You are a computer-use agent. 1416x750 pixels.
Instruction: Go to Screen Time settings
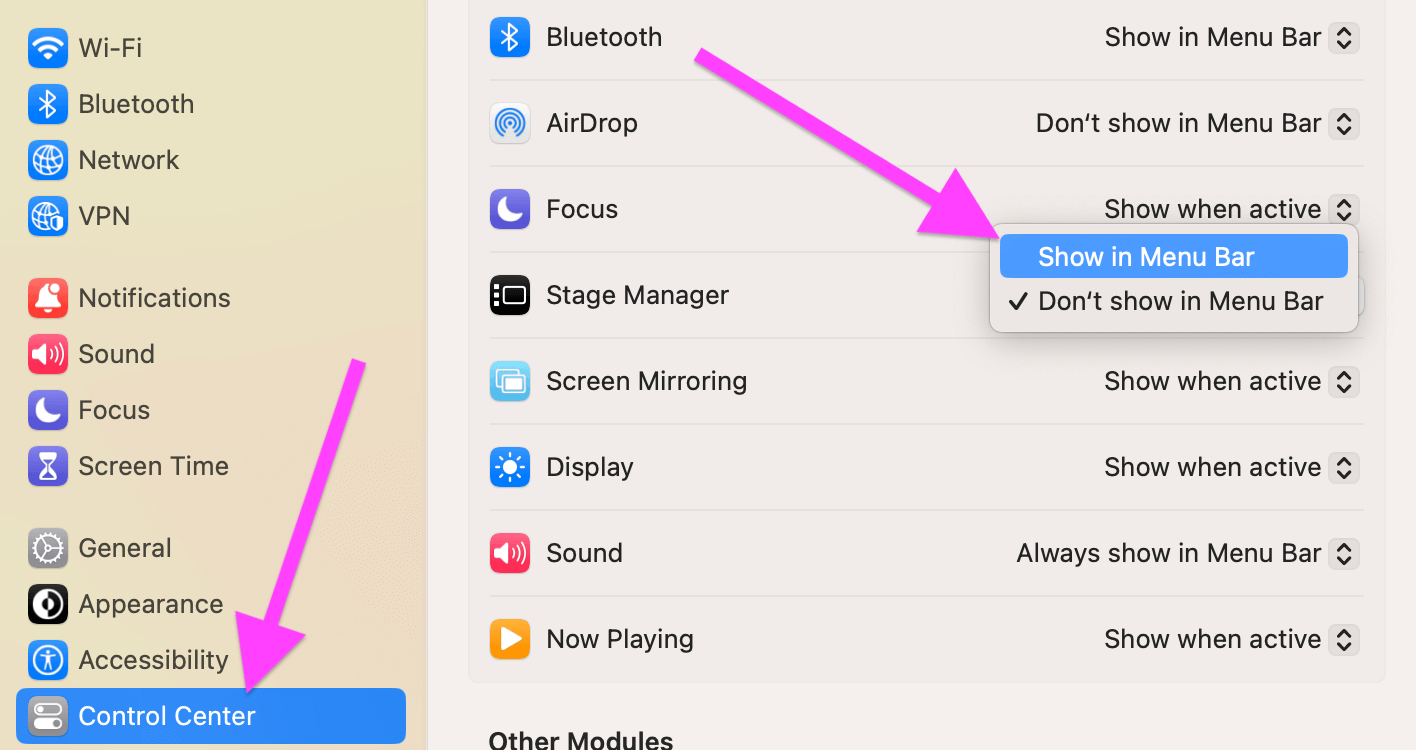coord(153,465)
